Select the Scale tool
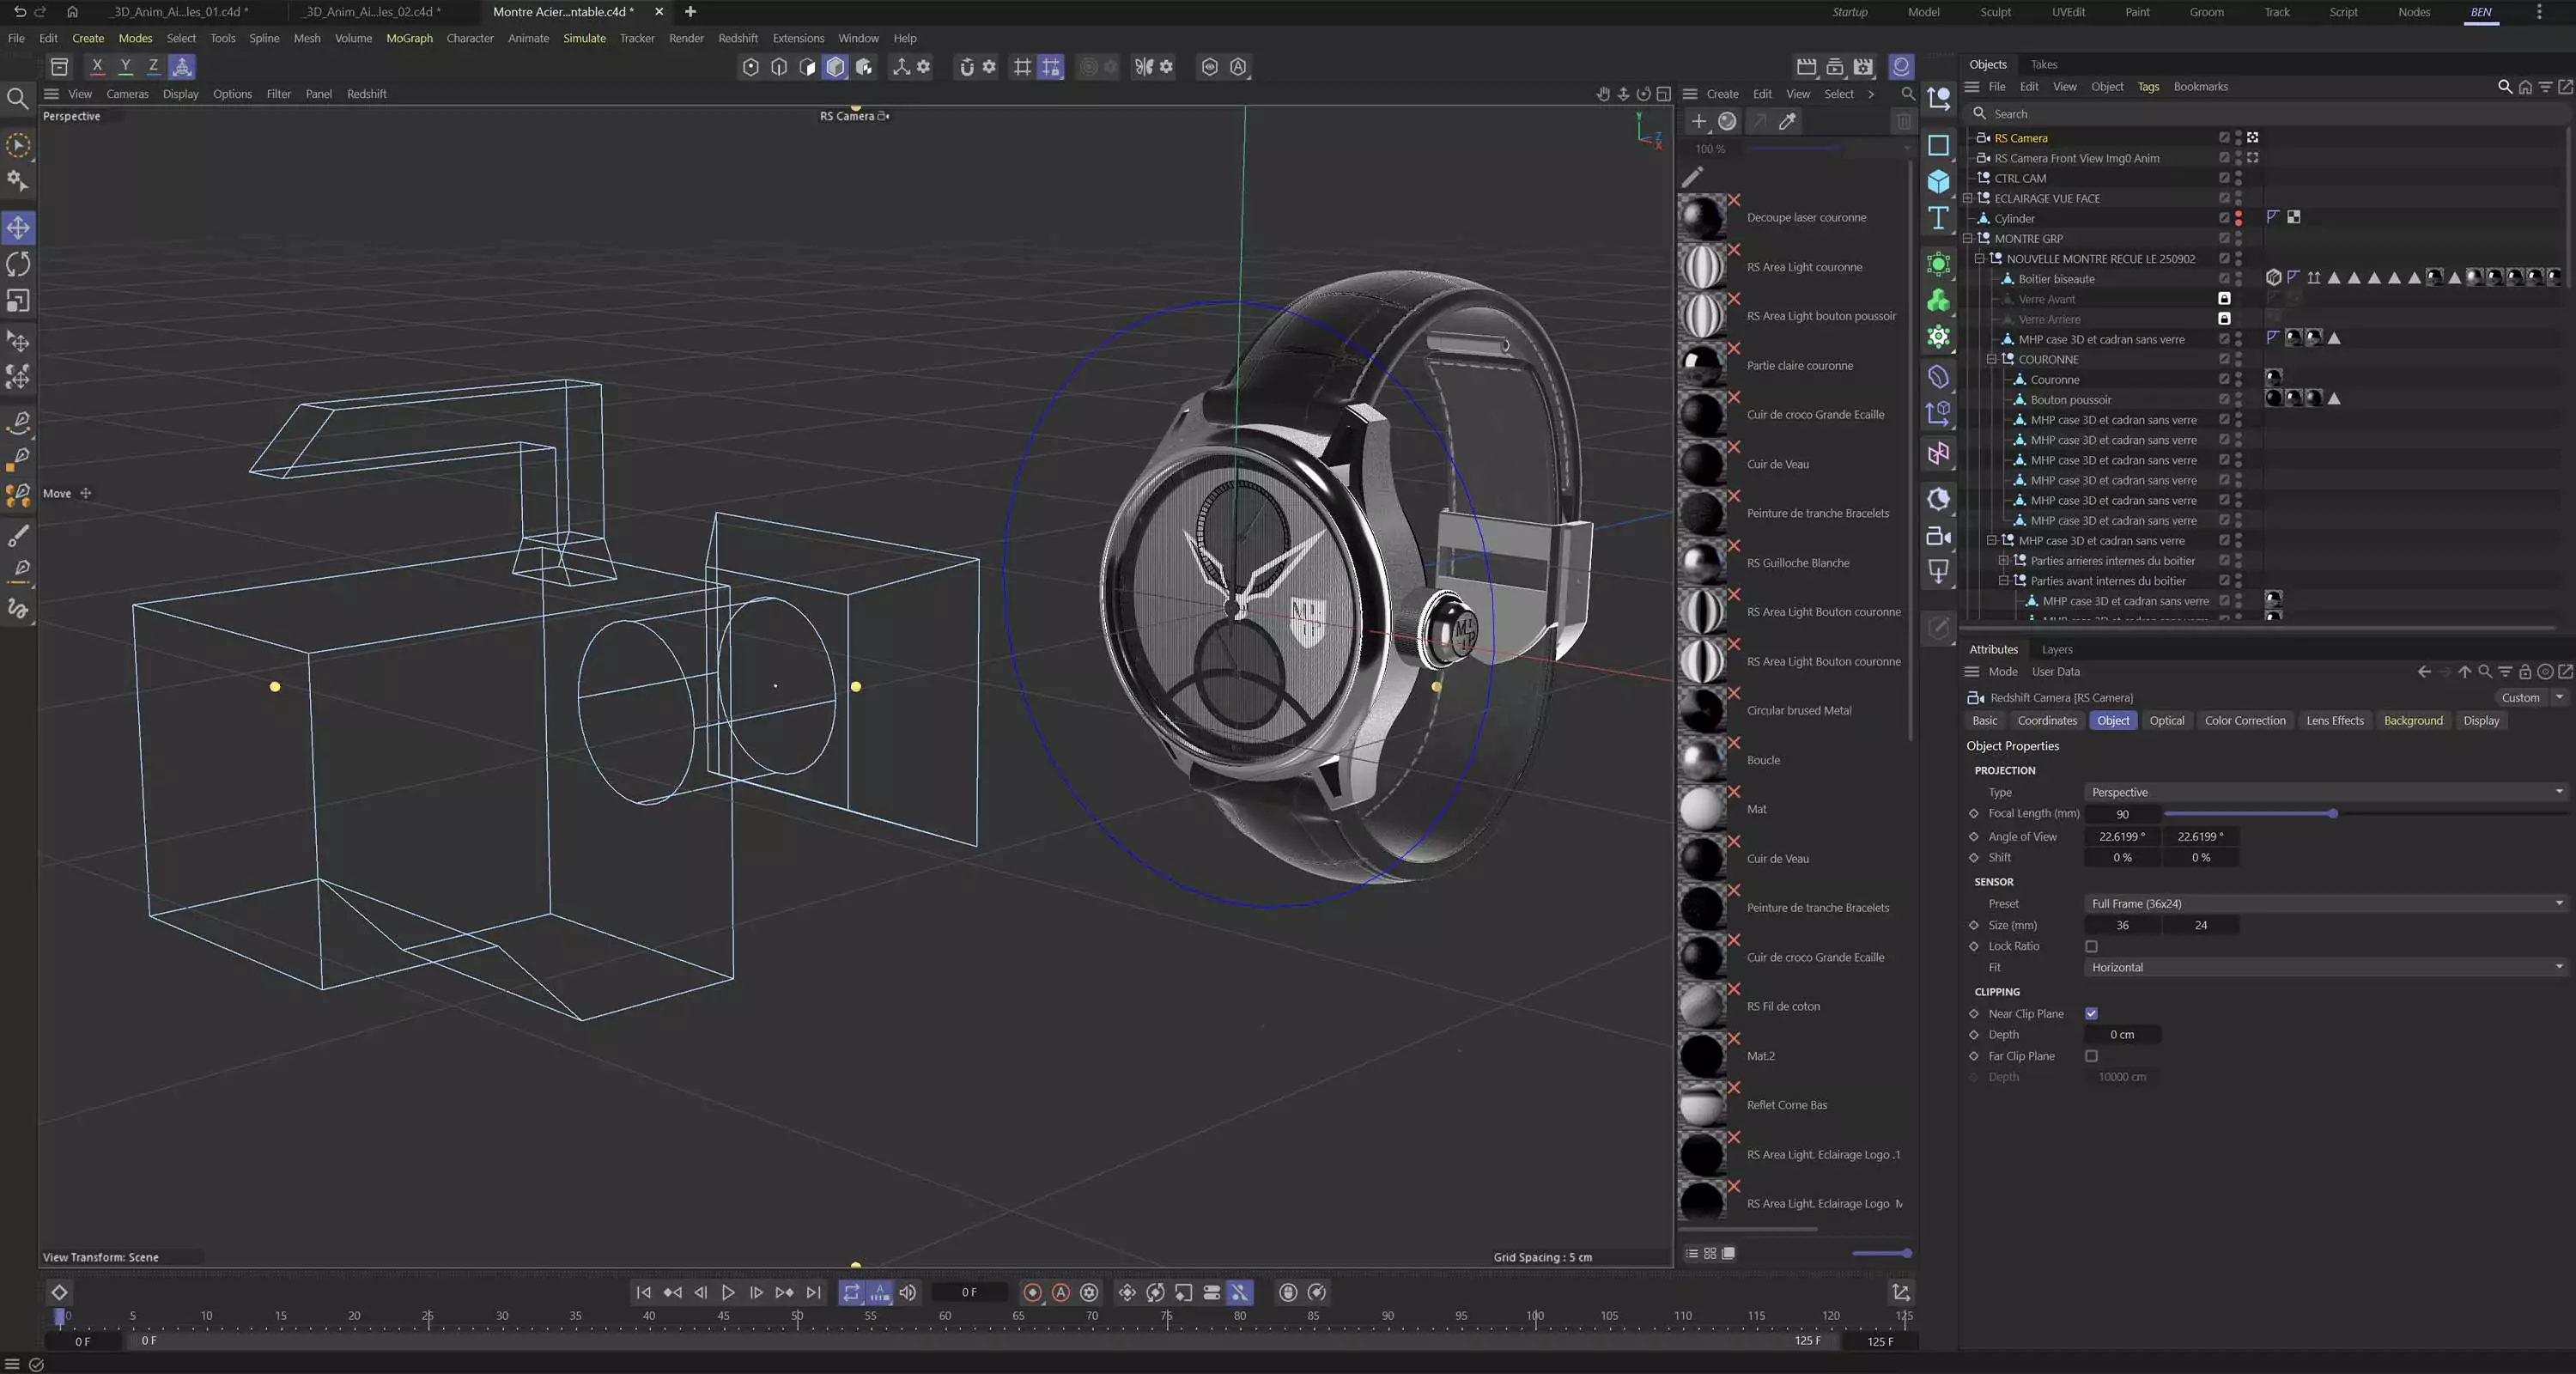 18,301
